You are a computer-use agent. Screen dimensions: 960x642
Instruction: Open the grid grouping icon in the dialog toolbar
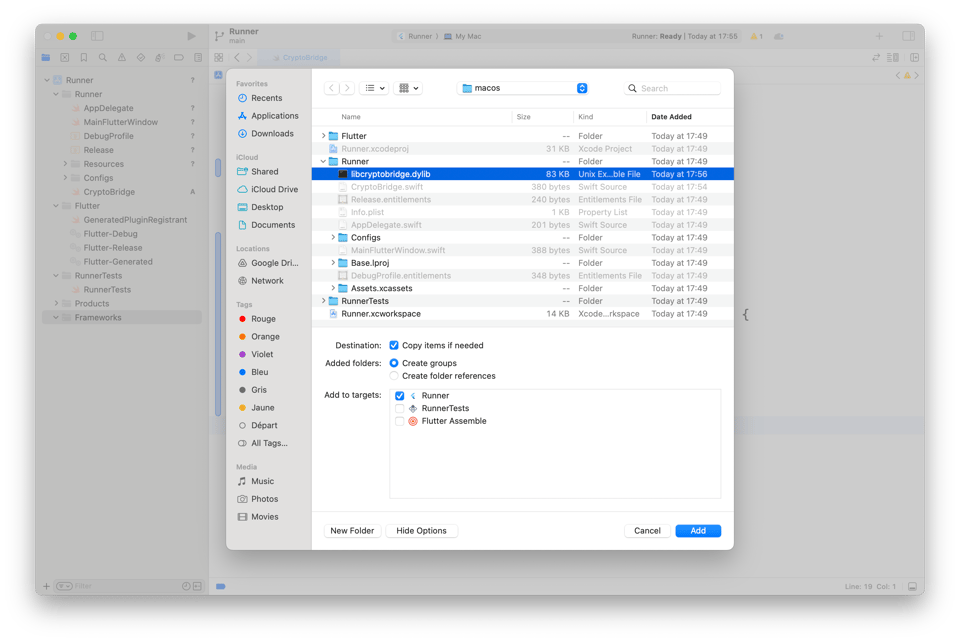pyautogui.click(x=408, y=88)
